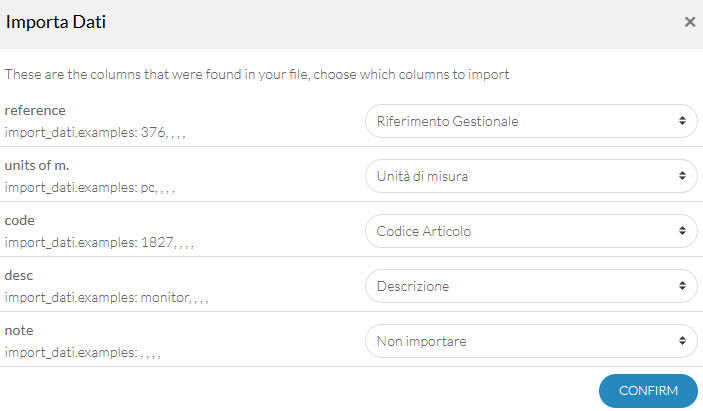Image resolution: width=703 pixels, height=411 pixels.
Task: Open the Descrizione column dropdown
Action: [x=531, y=286]
